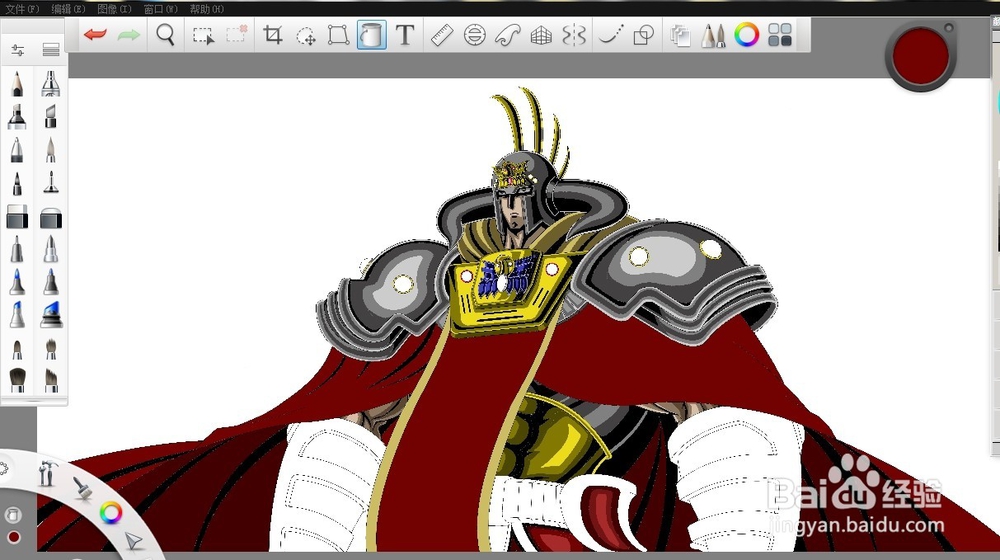Open the 编辑(E) menu
The image size is (1000, 560).
tap(68, 9)
